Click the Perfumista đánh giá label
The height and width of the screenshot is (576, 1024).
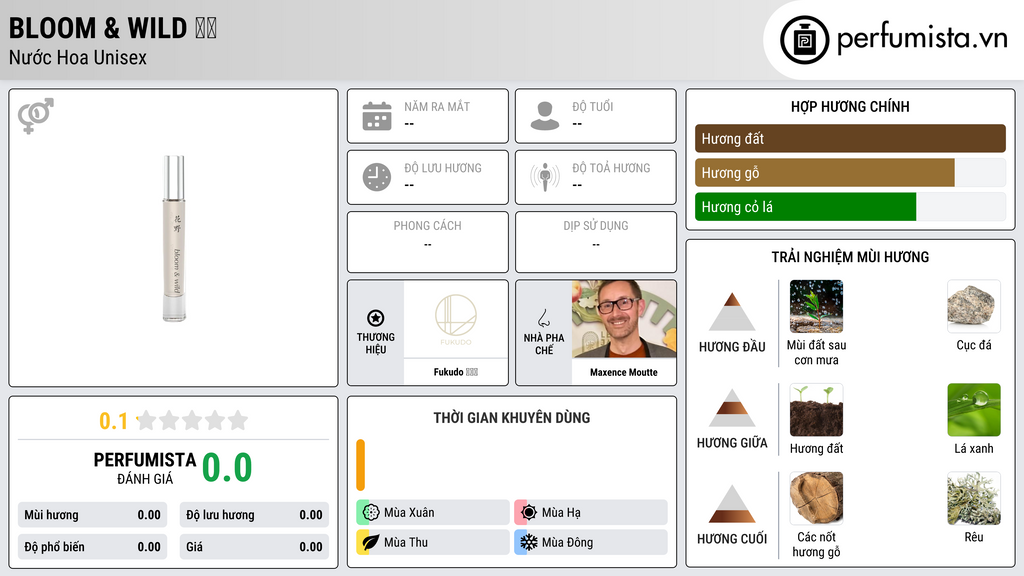tap(145, 468)
